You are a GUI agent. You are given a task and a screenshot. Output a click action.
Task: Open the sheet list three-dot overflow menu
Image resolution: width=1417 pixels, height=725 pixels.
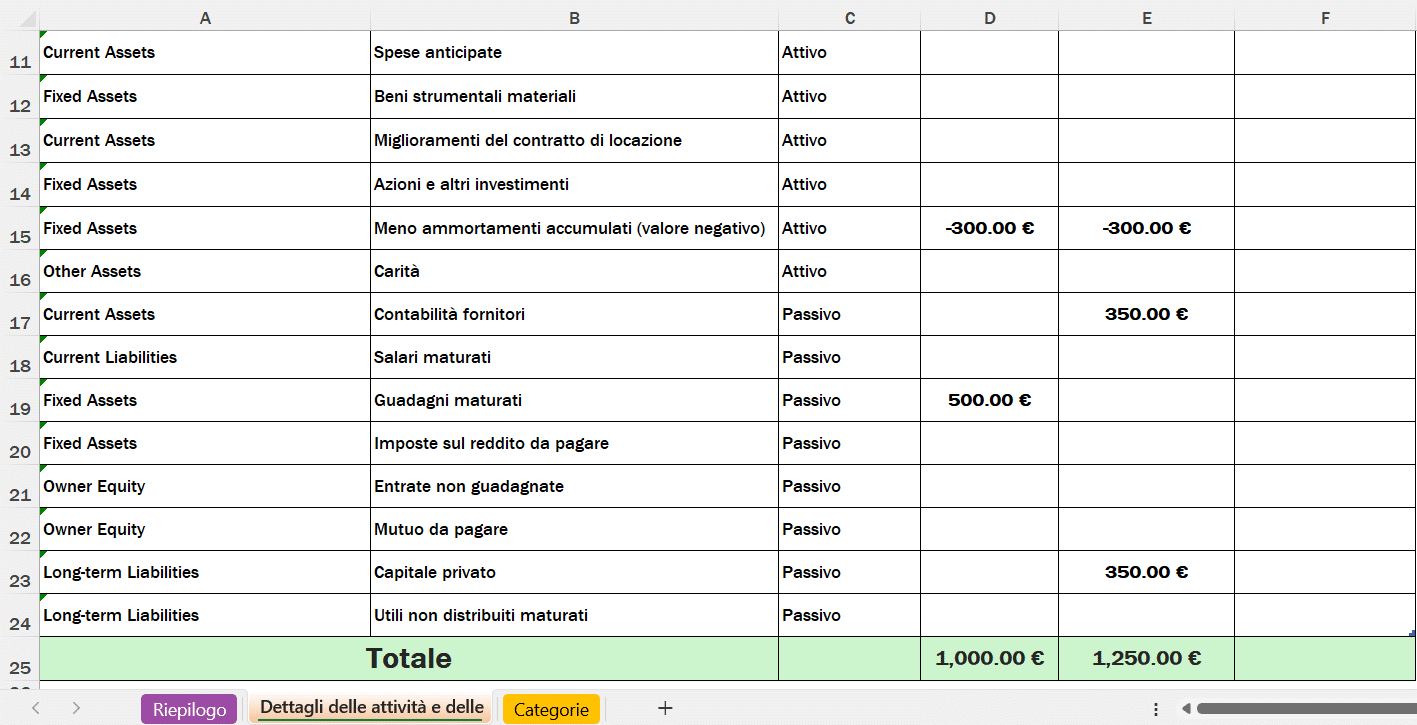point(1155,708)
